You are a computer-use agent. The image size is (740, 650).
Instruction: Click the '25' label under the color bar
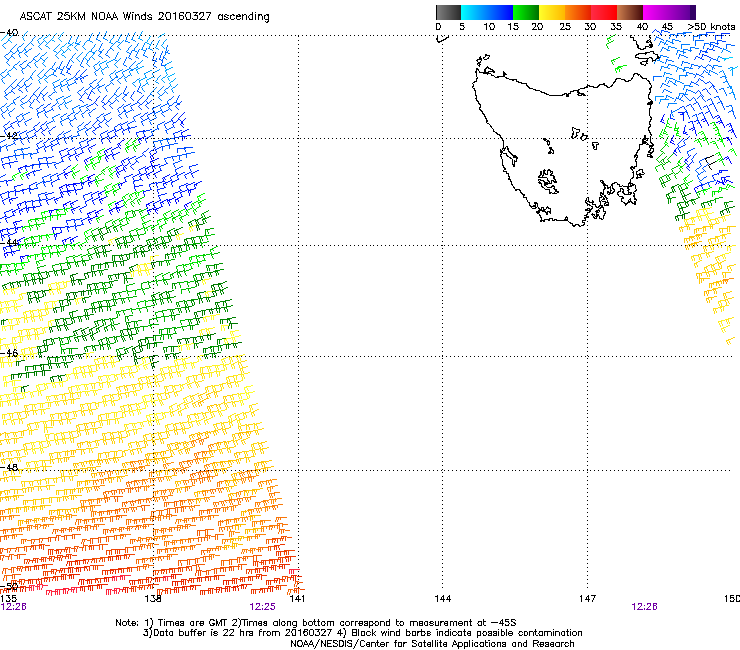564,26
